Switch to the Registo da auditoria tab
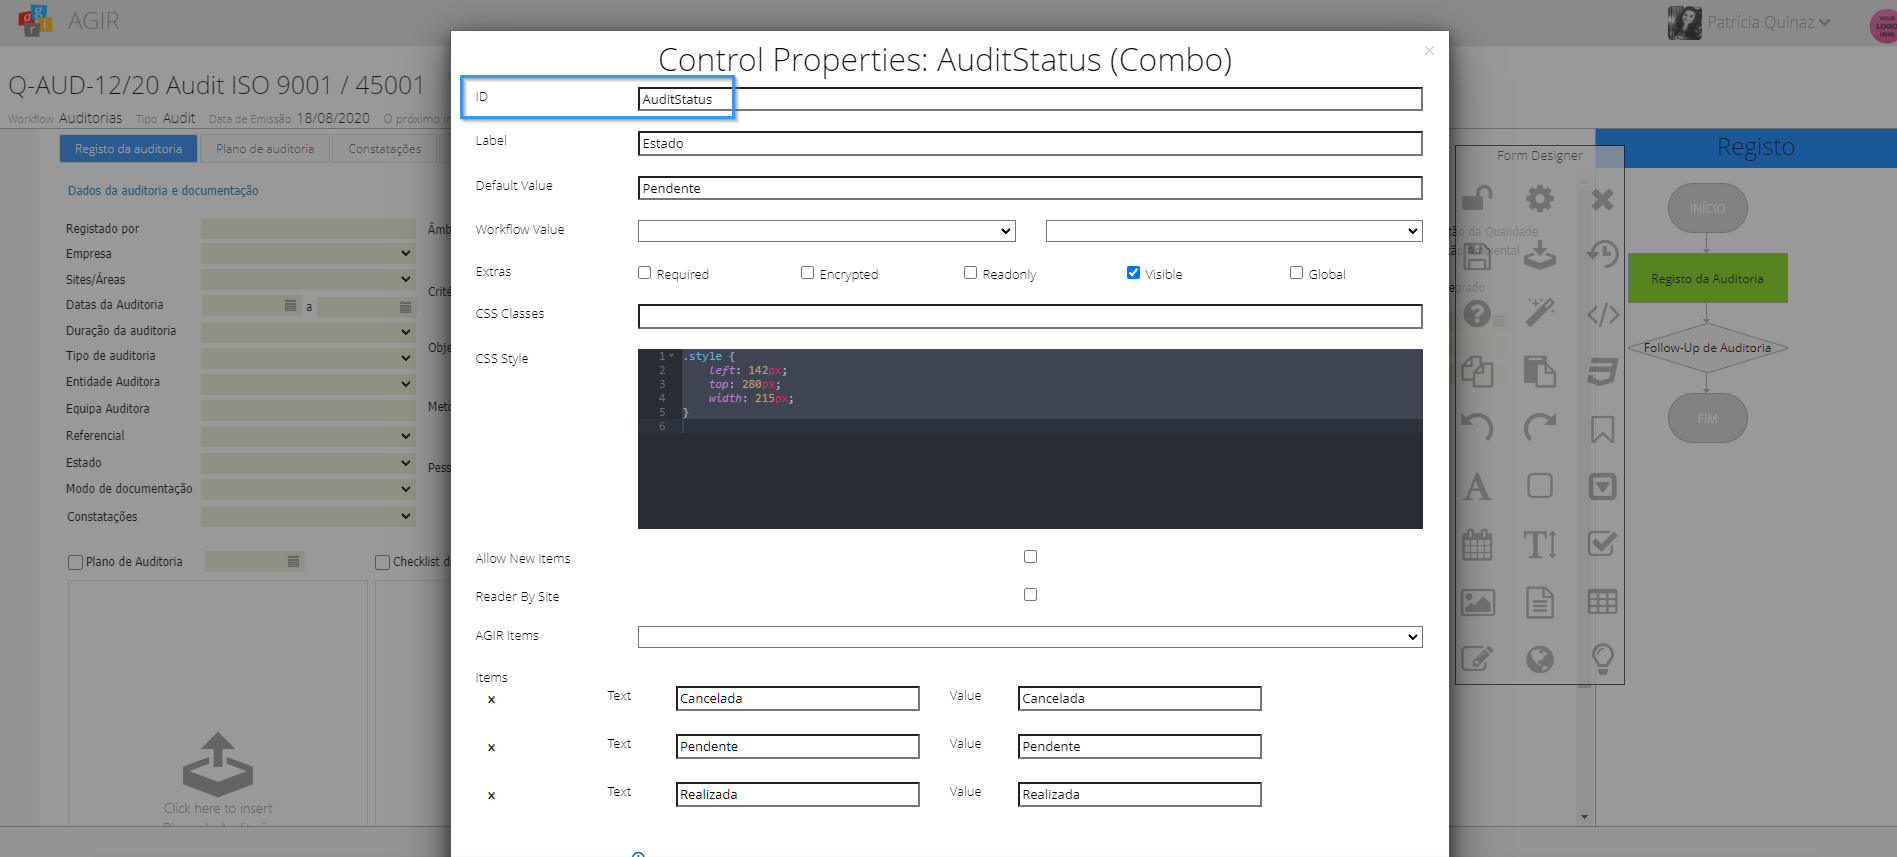Screen dimensions: 1897x857 click(x=128, y=149)
